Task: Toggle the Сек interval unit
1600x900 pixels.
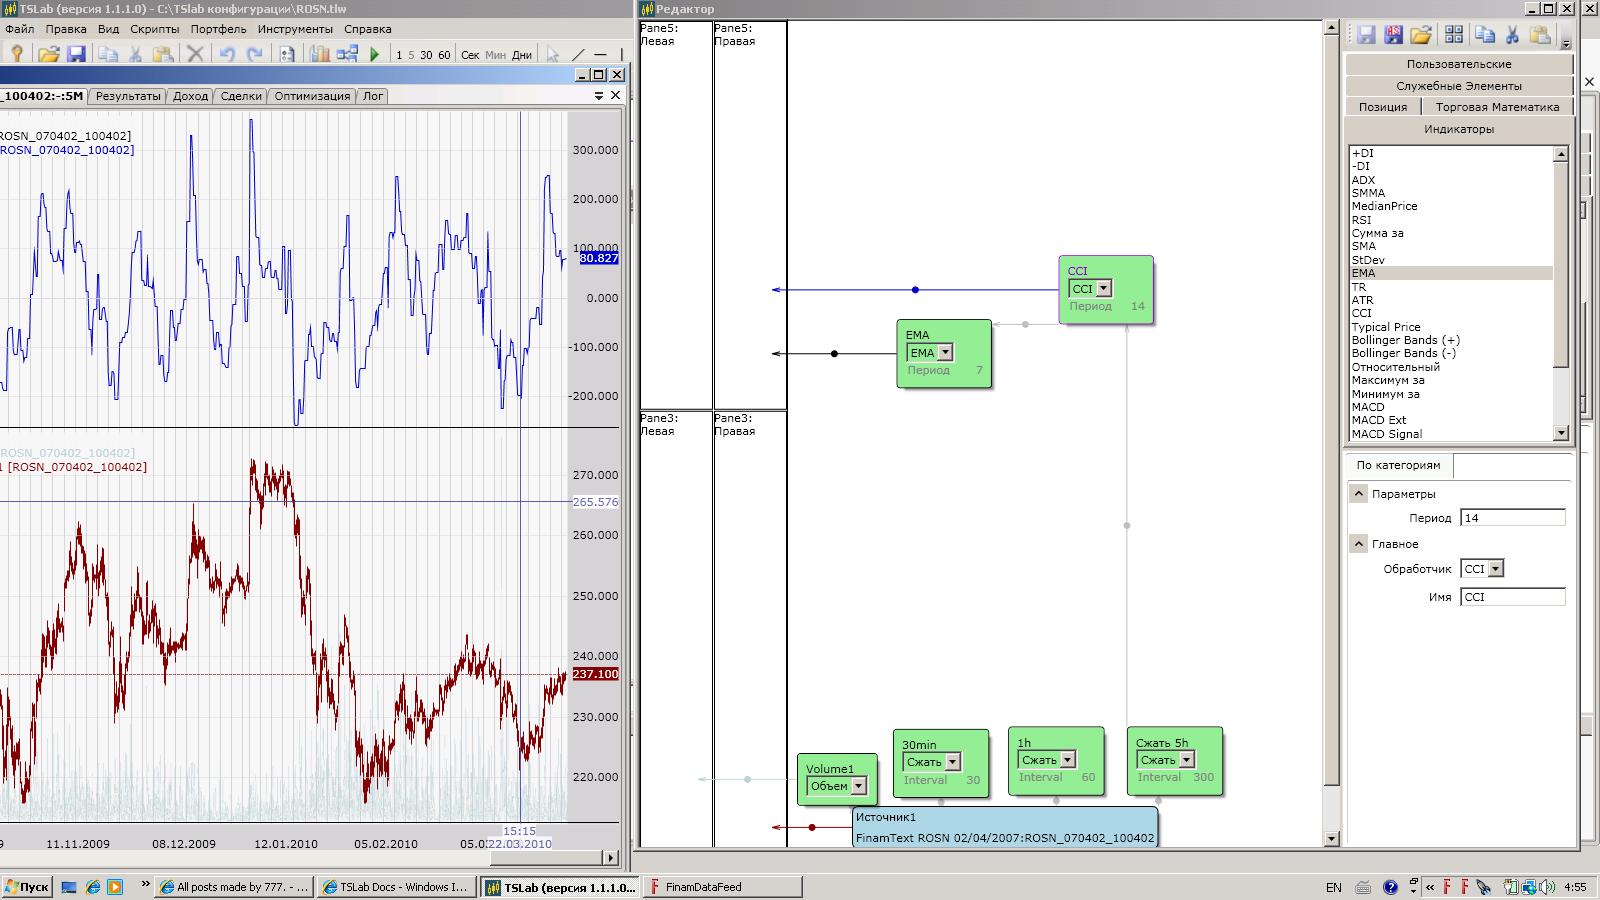Action: [470, 55]
